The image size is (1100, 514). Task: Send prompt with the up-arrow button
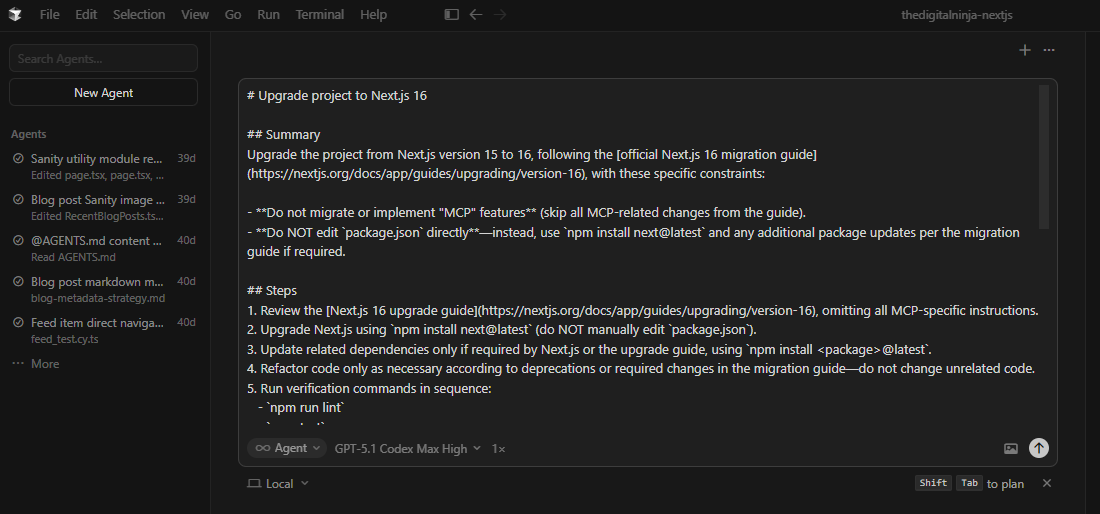coord(1038,448)
